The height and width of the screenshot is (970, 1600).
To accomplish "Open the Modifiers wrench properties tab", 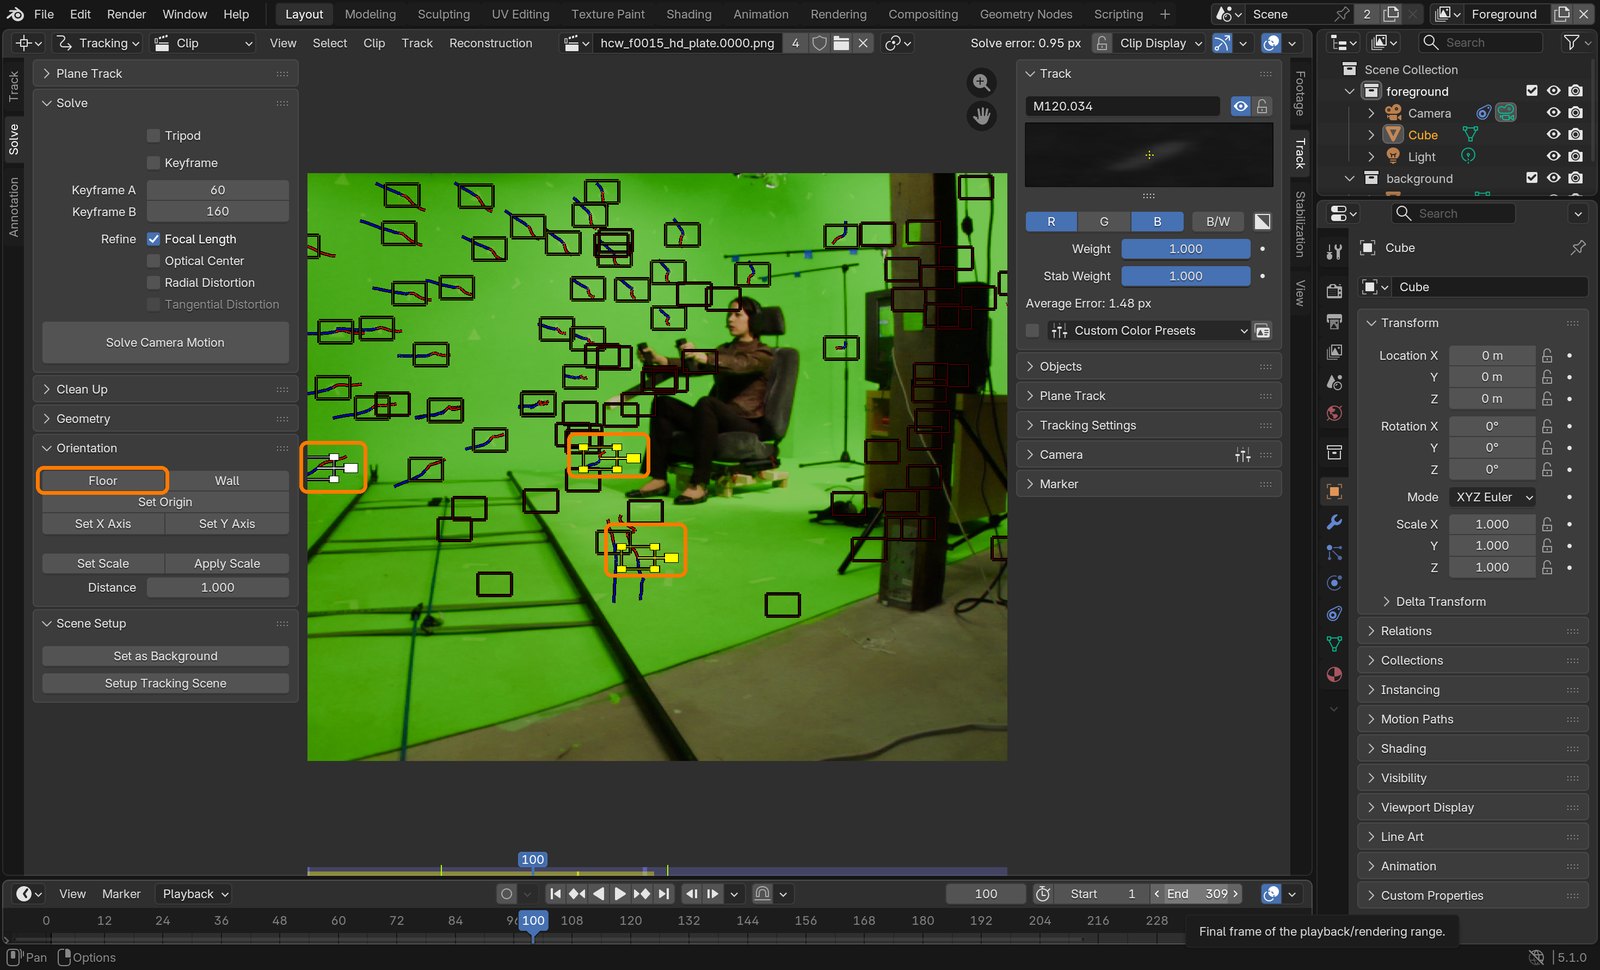I will pos(1334,522).
